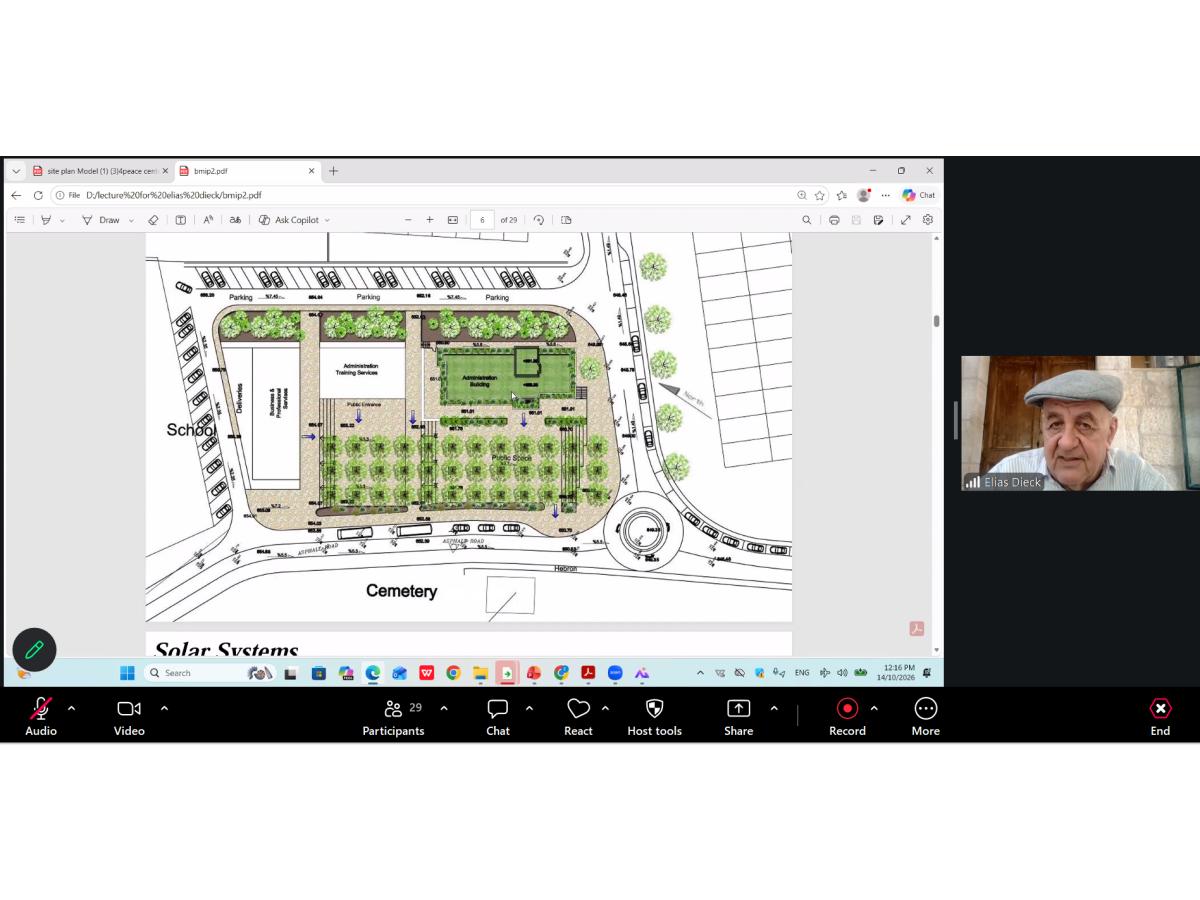Viewport: 1200px width, 900px height.
Task: Start camera with the Video button
Action: click(129, 717)
